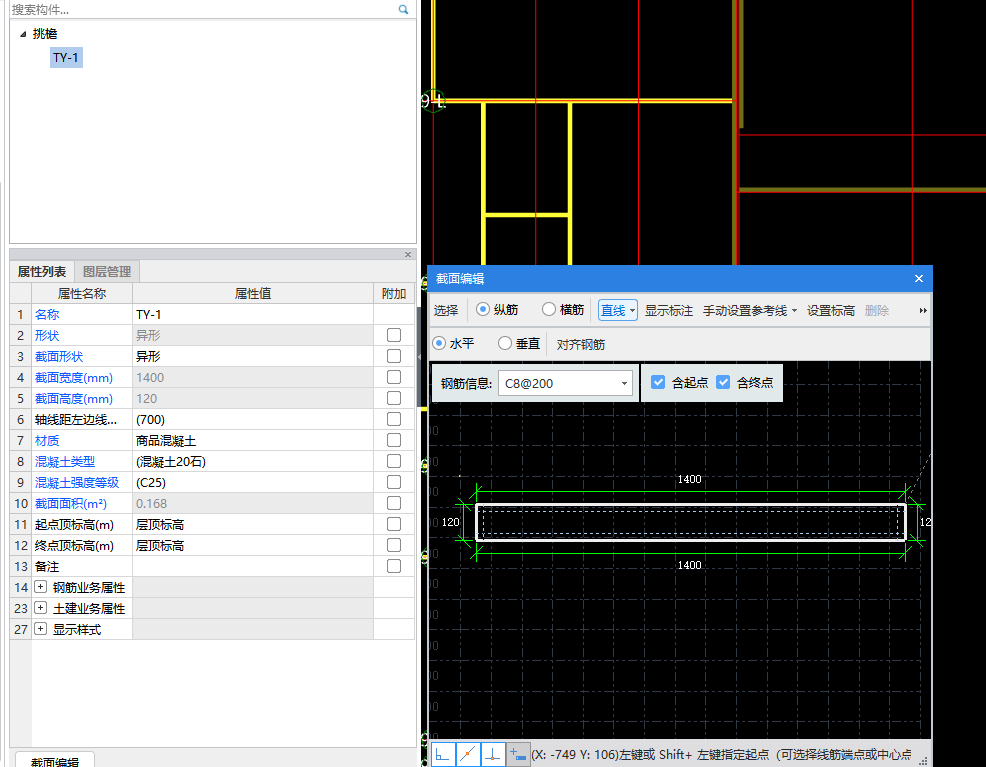Click 显示标注 toolbar button
The height and width of the screenshot is (767, 986).
coord(668,311)
